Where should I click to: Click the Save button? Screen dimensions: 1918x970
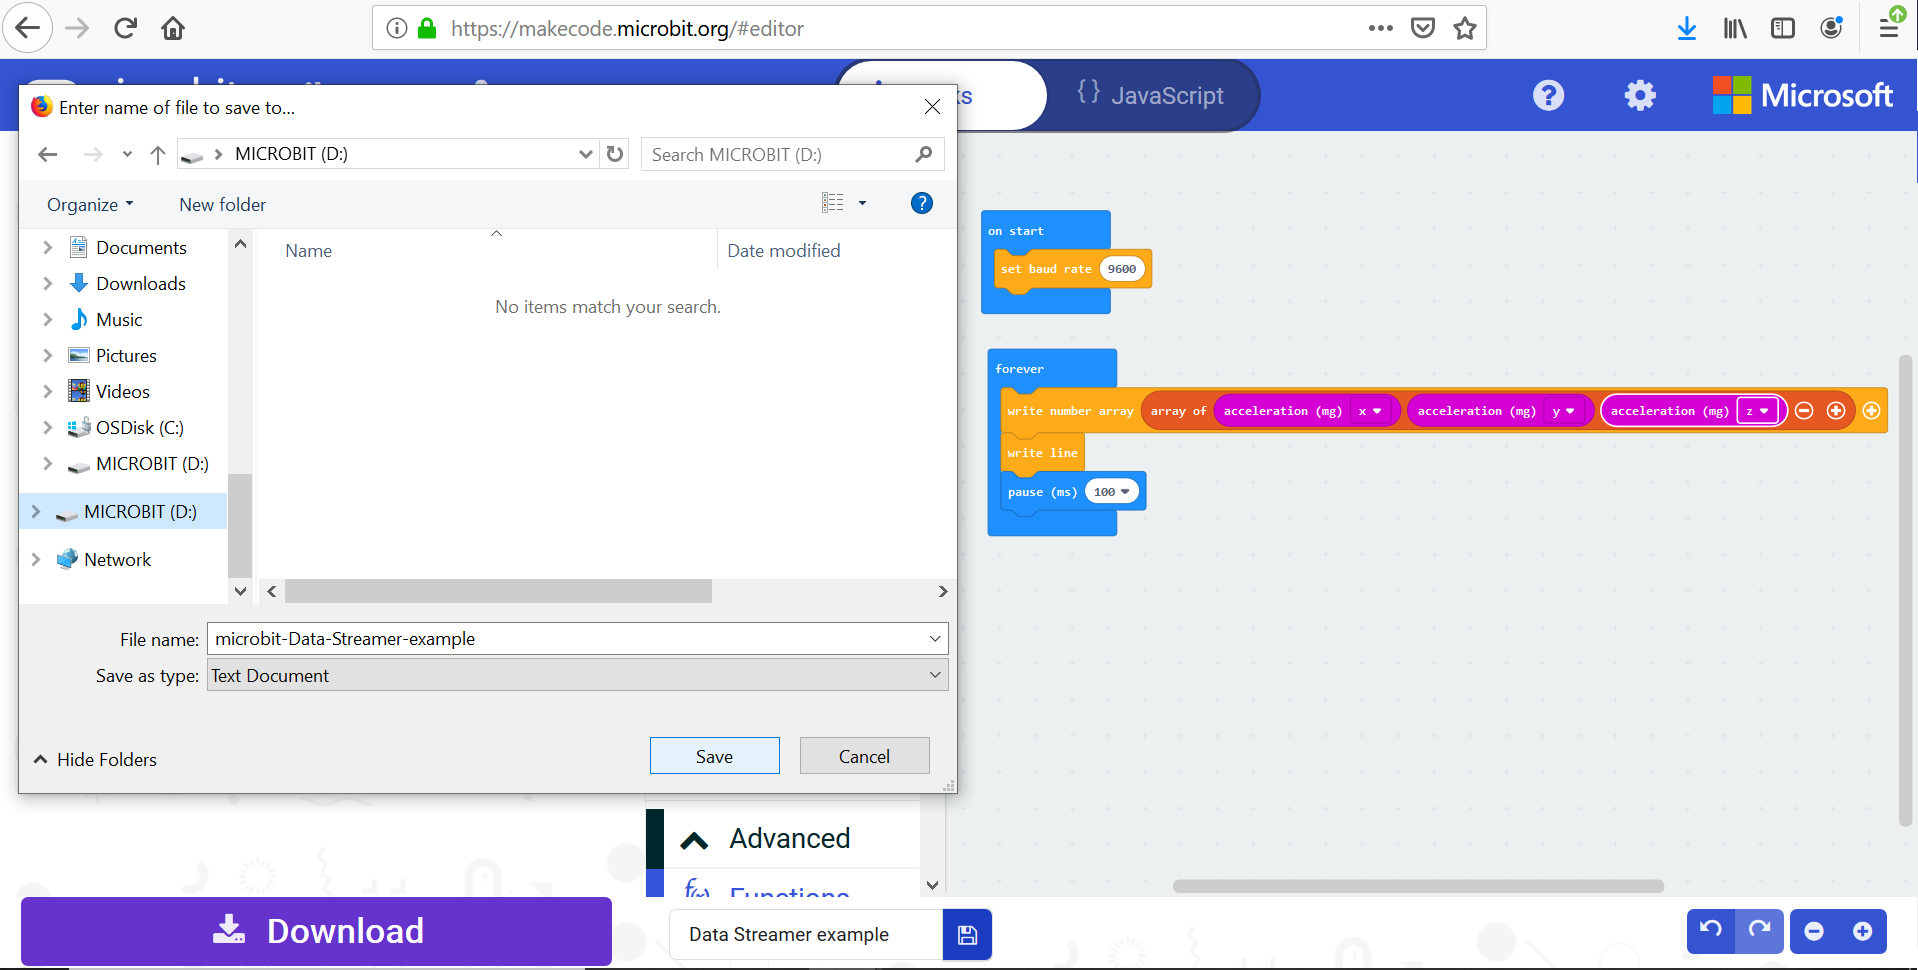(714, 755)
